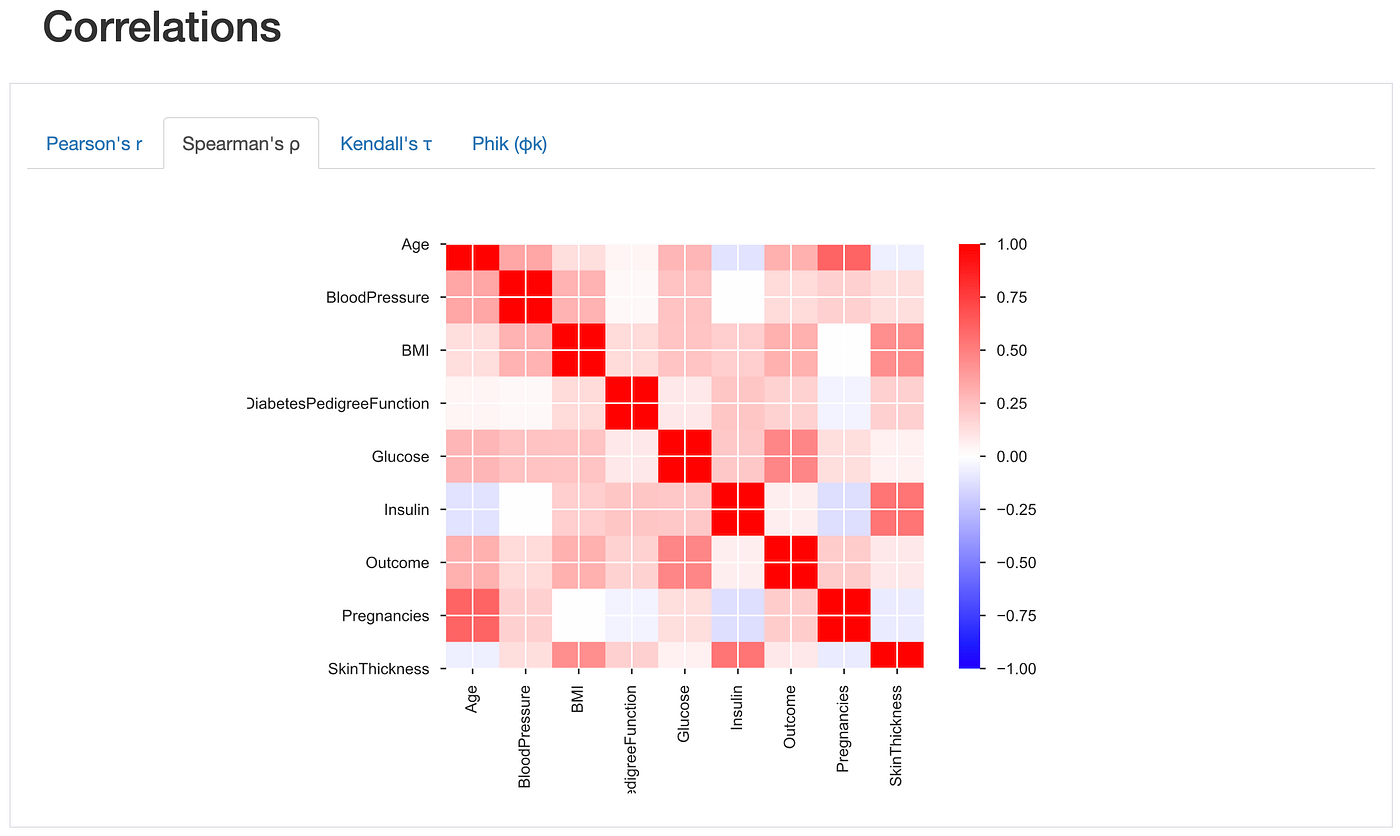Click the Glucose-Insulin correlation cell

[x=738, y=456]
